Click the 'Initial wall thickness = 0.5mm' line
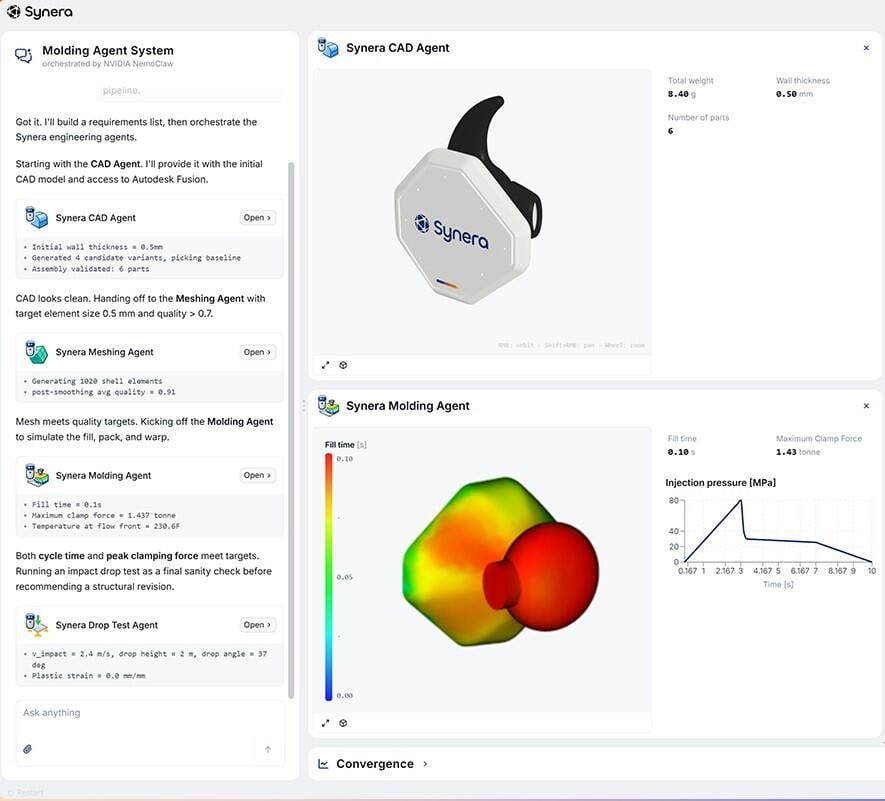Viewport: 885px width, 801px height. 97,247
